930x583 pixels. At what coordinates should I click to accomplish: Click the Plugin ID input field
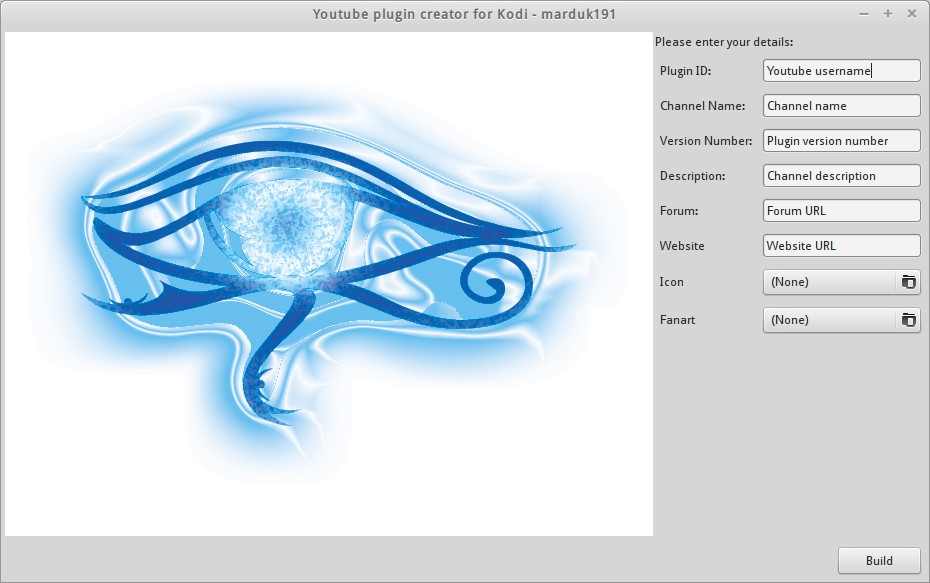tap(842, 71)
